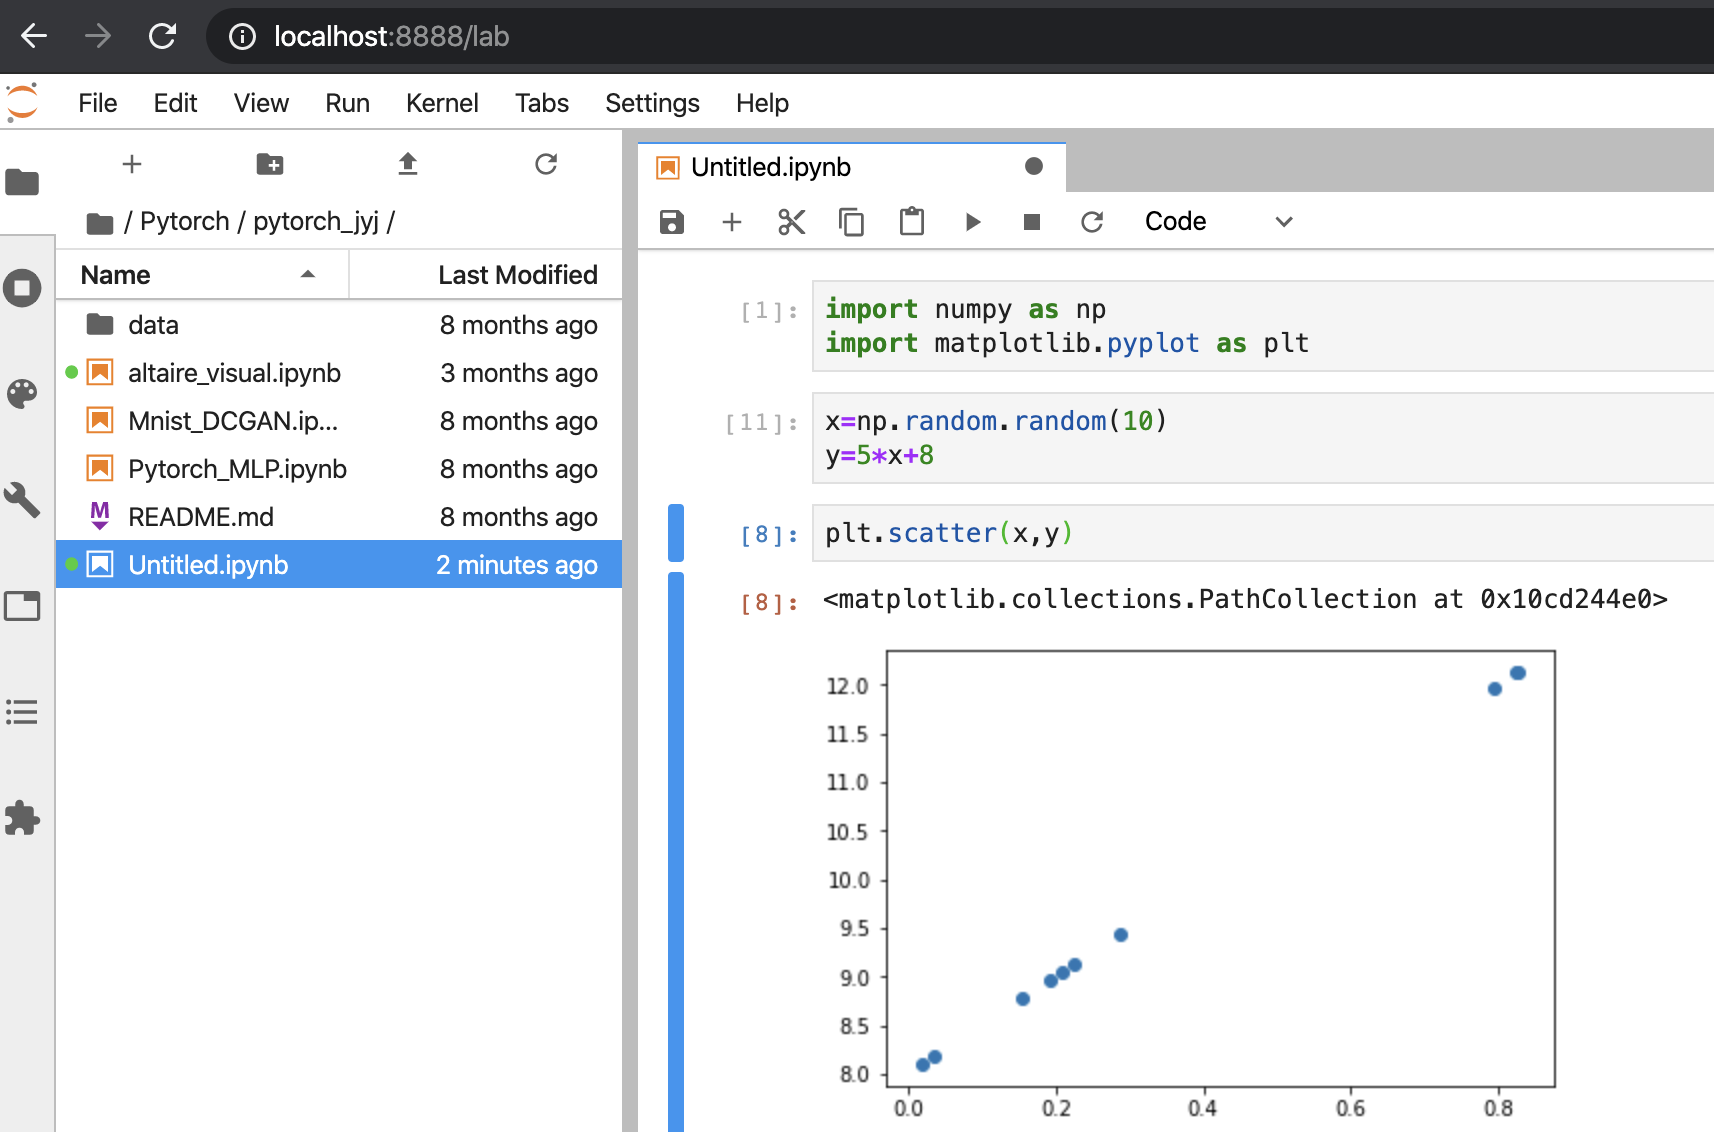The image size is (1714, 1132).
Task: Copy the selected cell
Action: (851, 222)
